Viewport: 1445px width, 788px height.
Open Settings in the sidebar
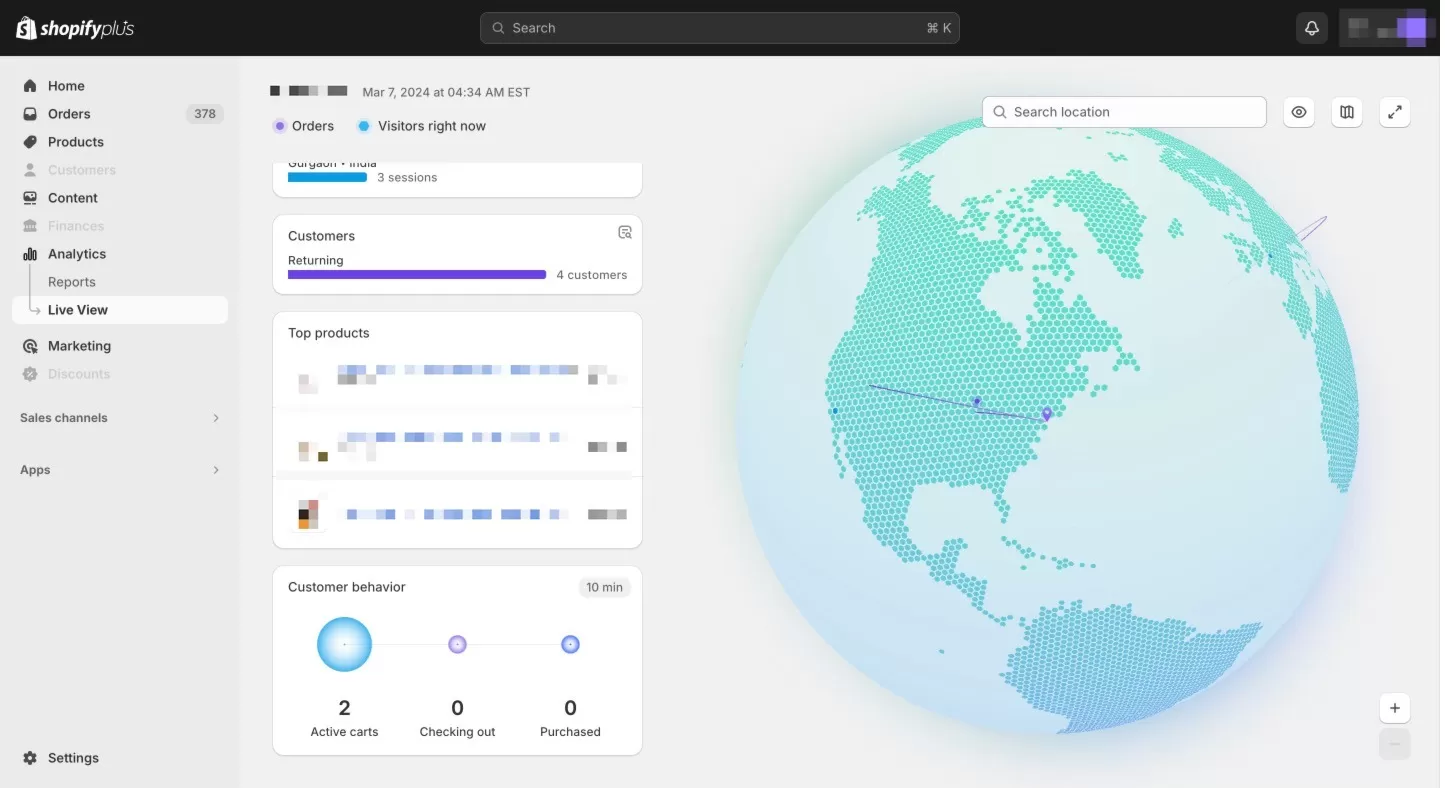(x=73, y=758)
